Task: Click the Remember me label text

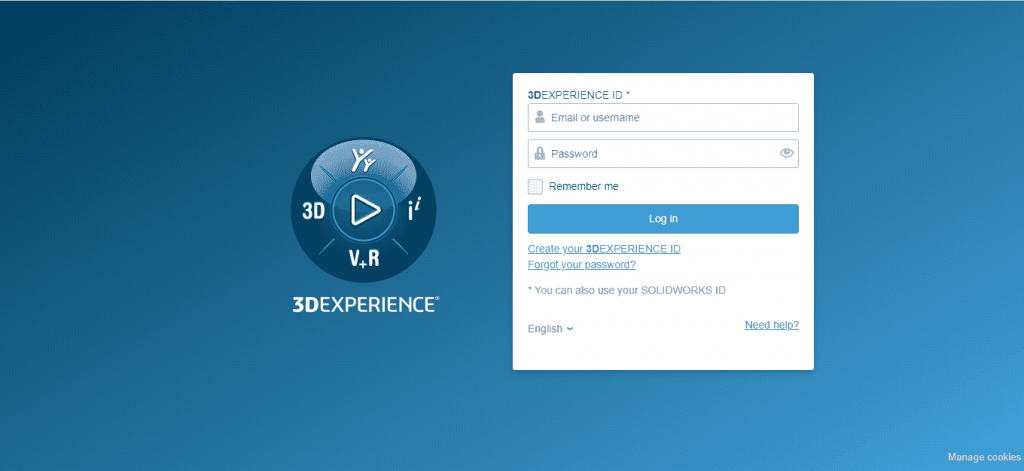Action: [x=583, y=186]
